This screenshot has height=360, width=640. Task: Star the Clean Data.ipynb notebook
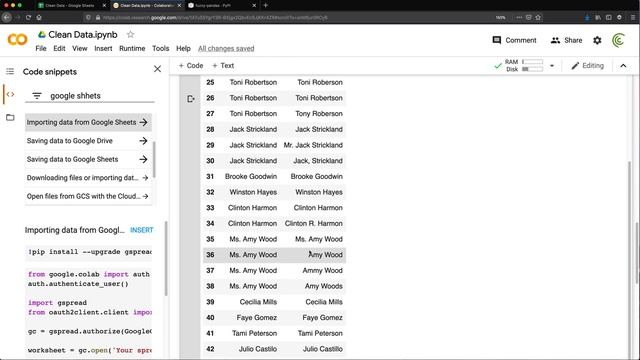pos(130,34)
